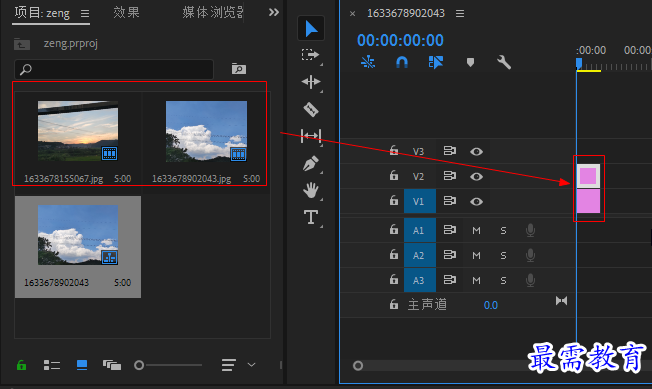Select the 项目: zeng tab
This screenshot has width=652, height=389.
pyautogui.click(x=42, y=13)
